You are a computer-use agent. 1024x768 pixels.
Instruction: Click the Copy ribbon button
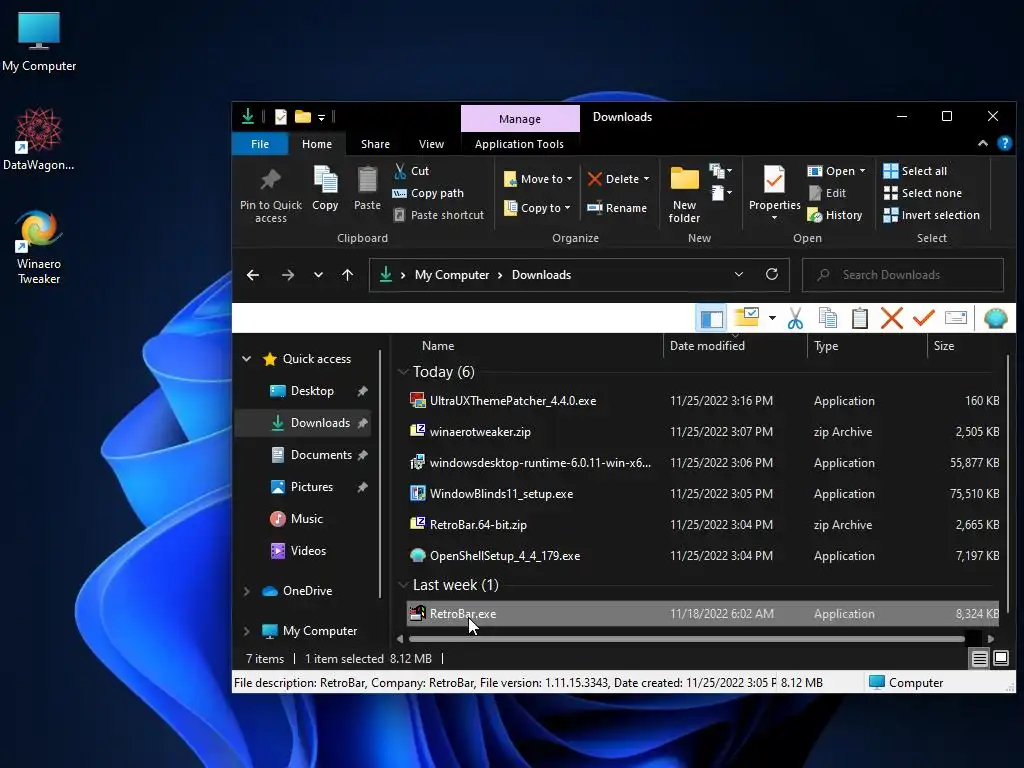pos(325,189)
